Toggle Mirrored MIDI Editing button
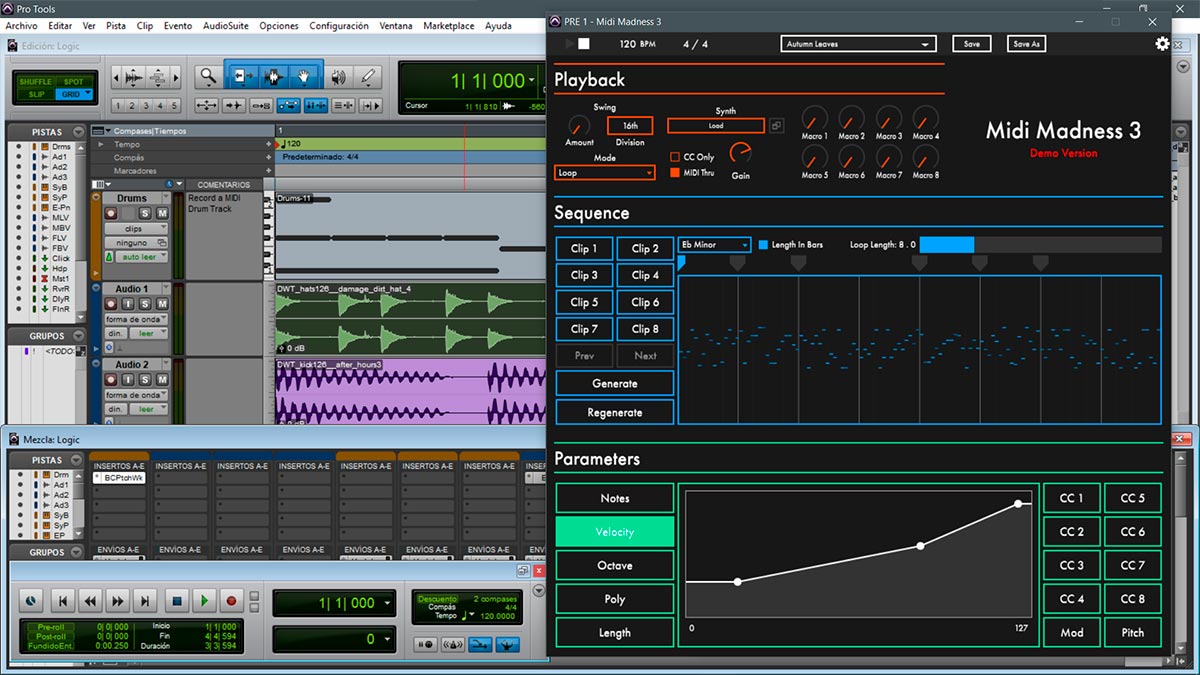Image resolution: width=1200 pixels, height=675 pixels. [261, 105]
